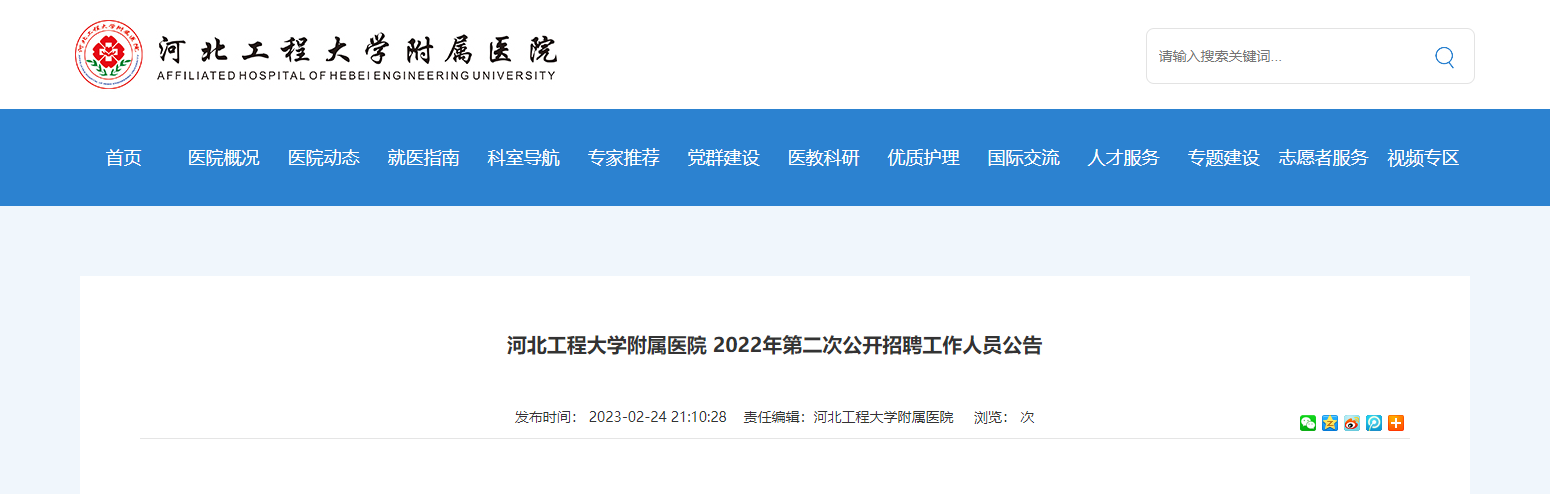Image resolution: width=1550 pixels, height=494 pixels.
Task: Open the 医院动态 menu
Action: click(x=324, y=158)
